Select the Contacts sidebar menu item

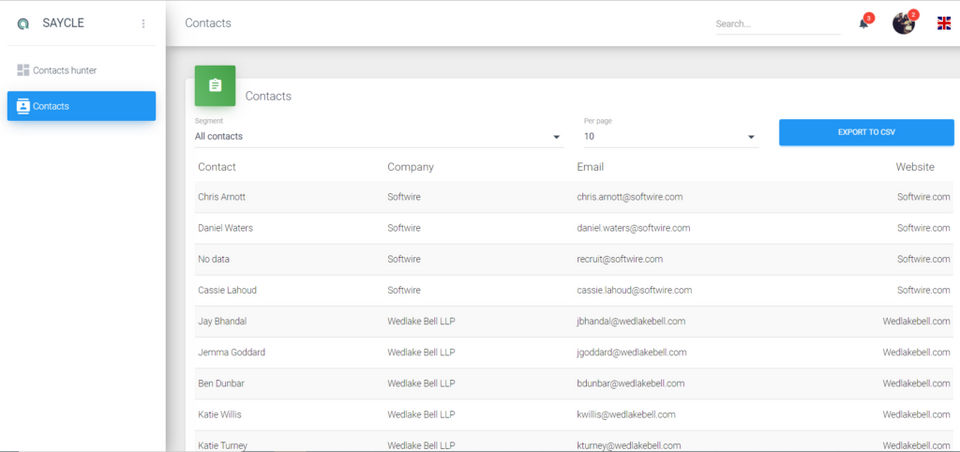point(81,106)
